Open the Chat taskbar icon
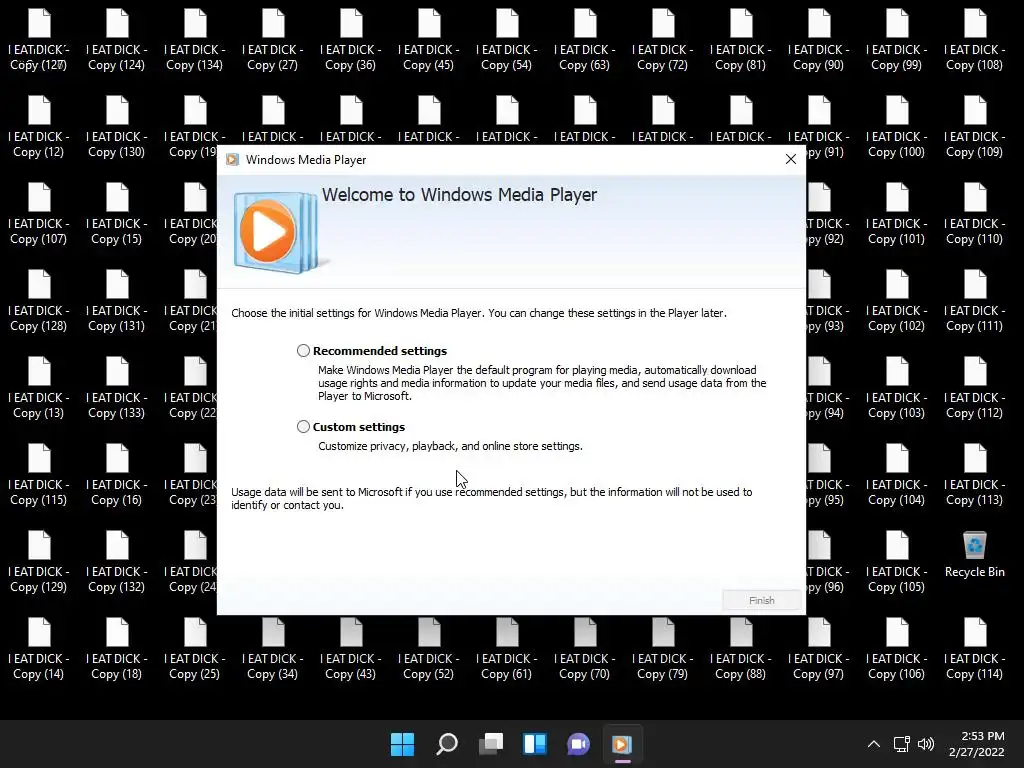 (579, 744)
